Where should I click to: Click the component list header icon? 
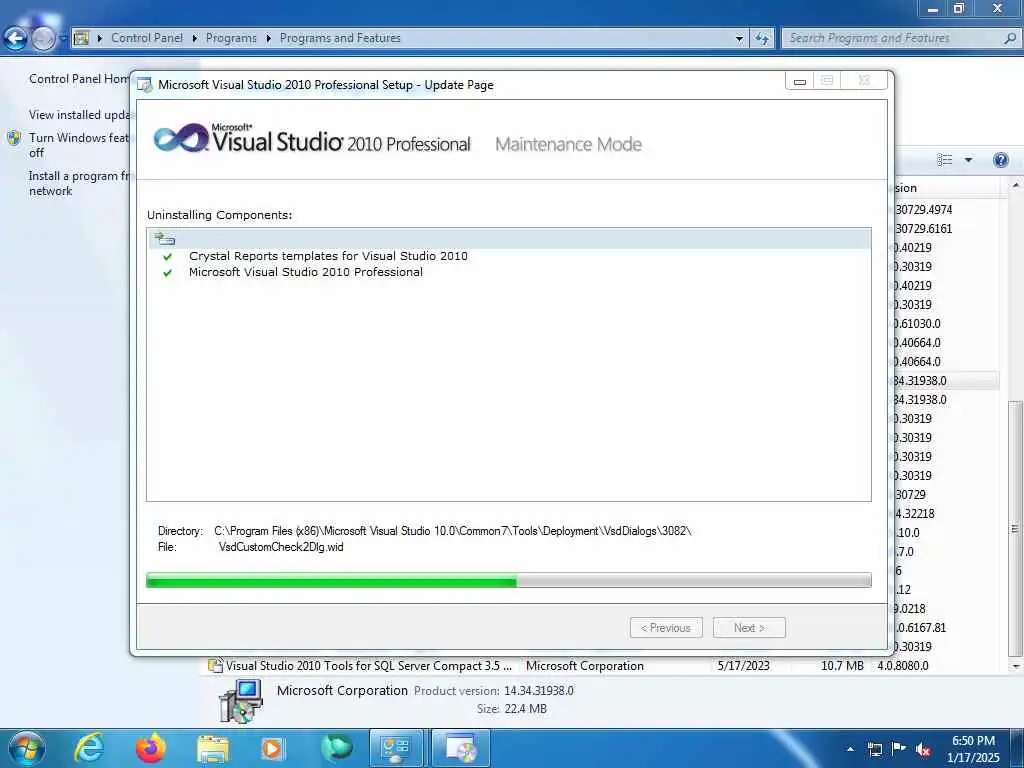[165, 238]
